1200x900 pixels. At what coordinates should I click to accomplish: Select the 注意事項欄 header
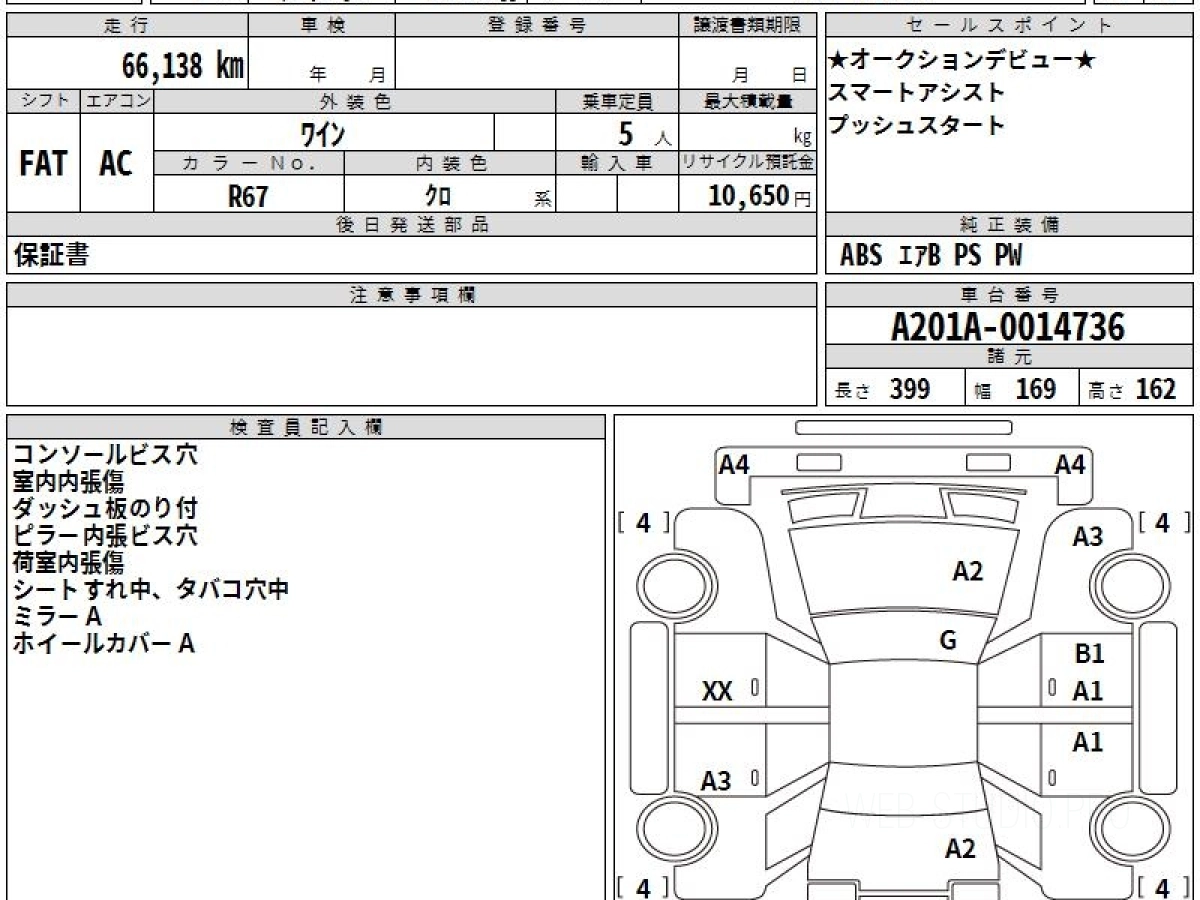412,295
